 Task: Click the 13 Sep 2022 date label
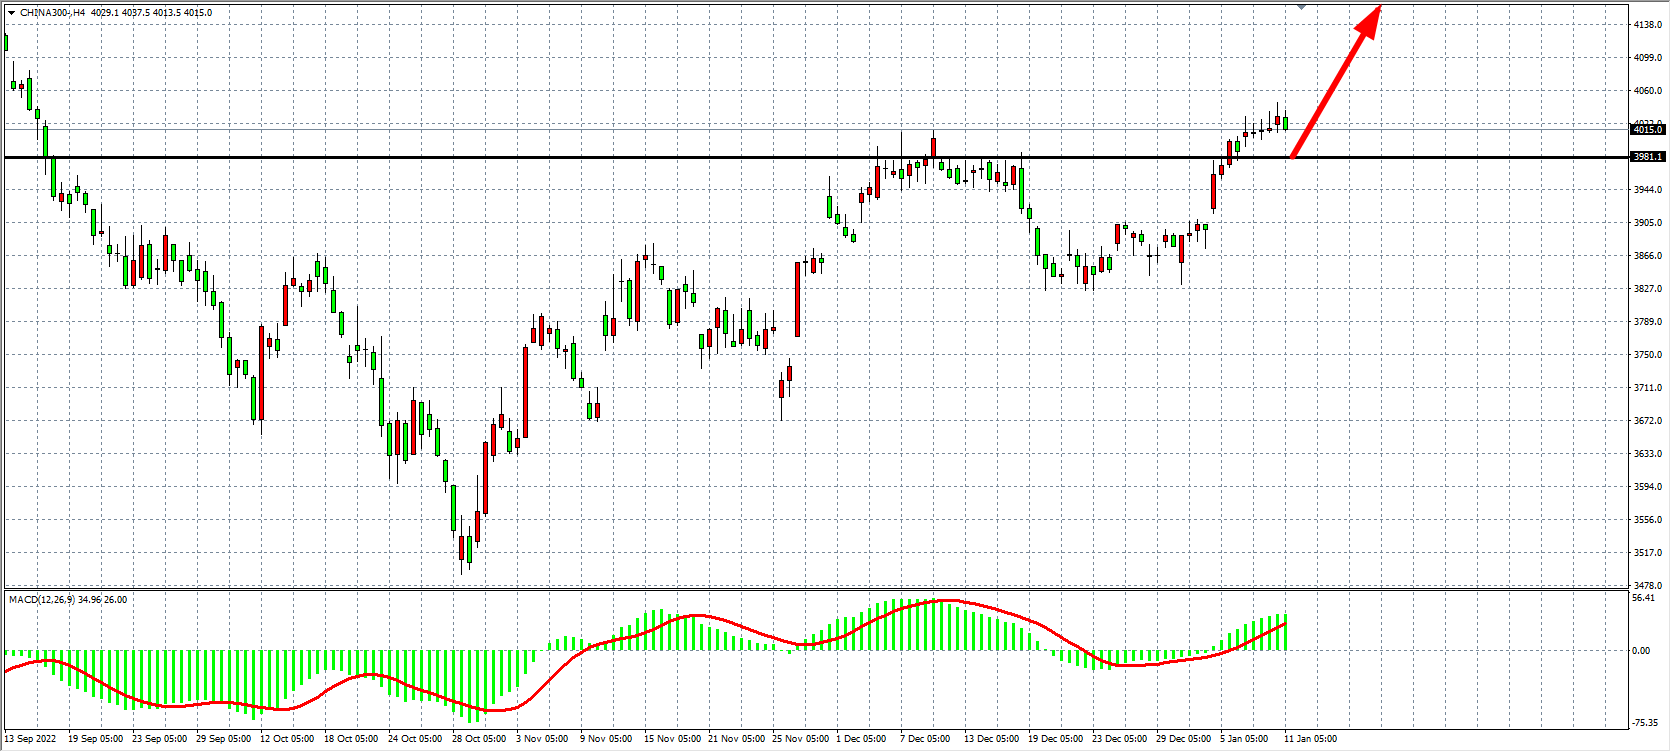[x=30, y=739]
